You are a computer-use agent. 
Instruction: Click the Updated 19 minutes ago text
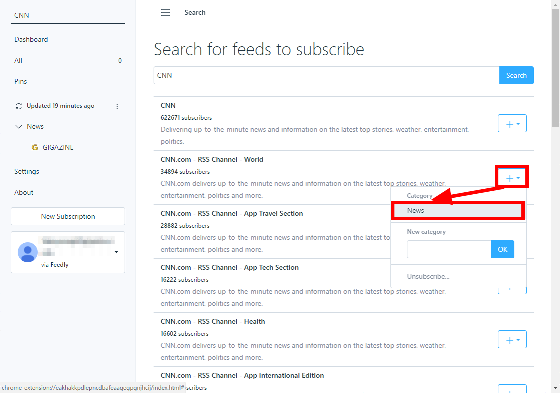point(60,106)
